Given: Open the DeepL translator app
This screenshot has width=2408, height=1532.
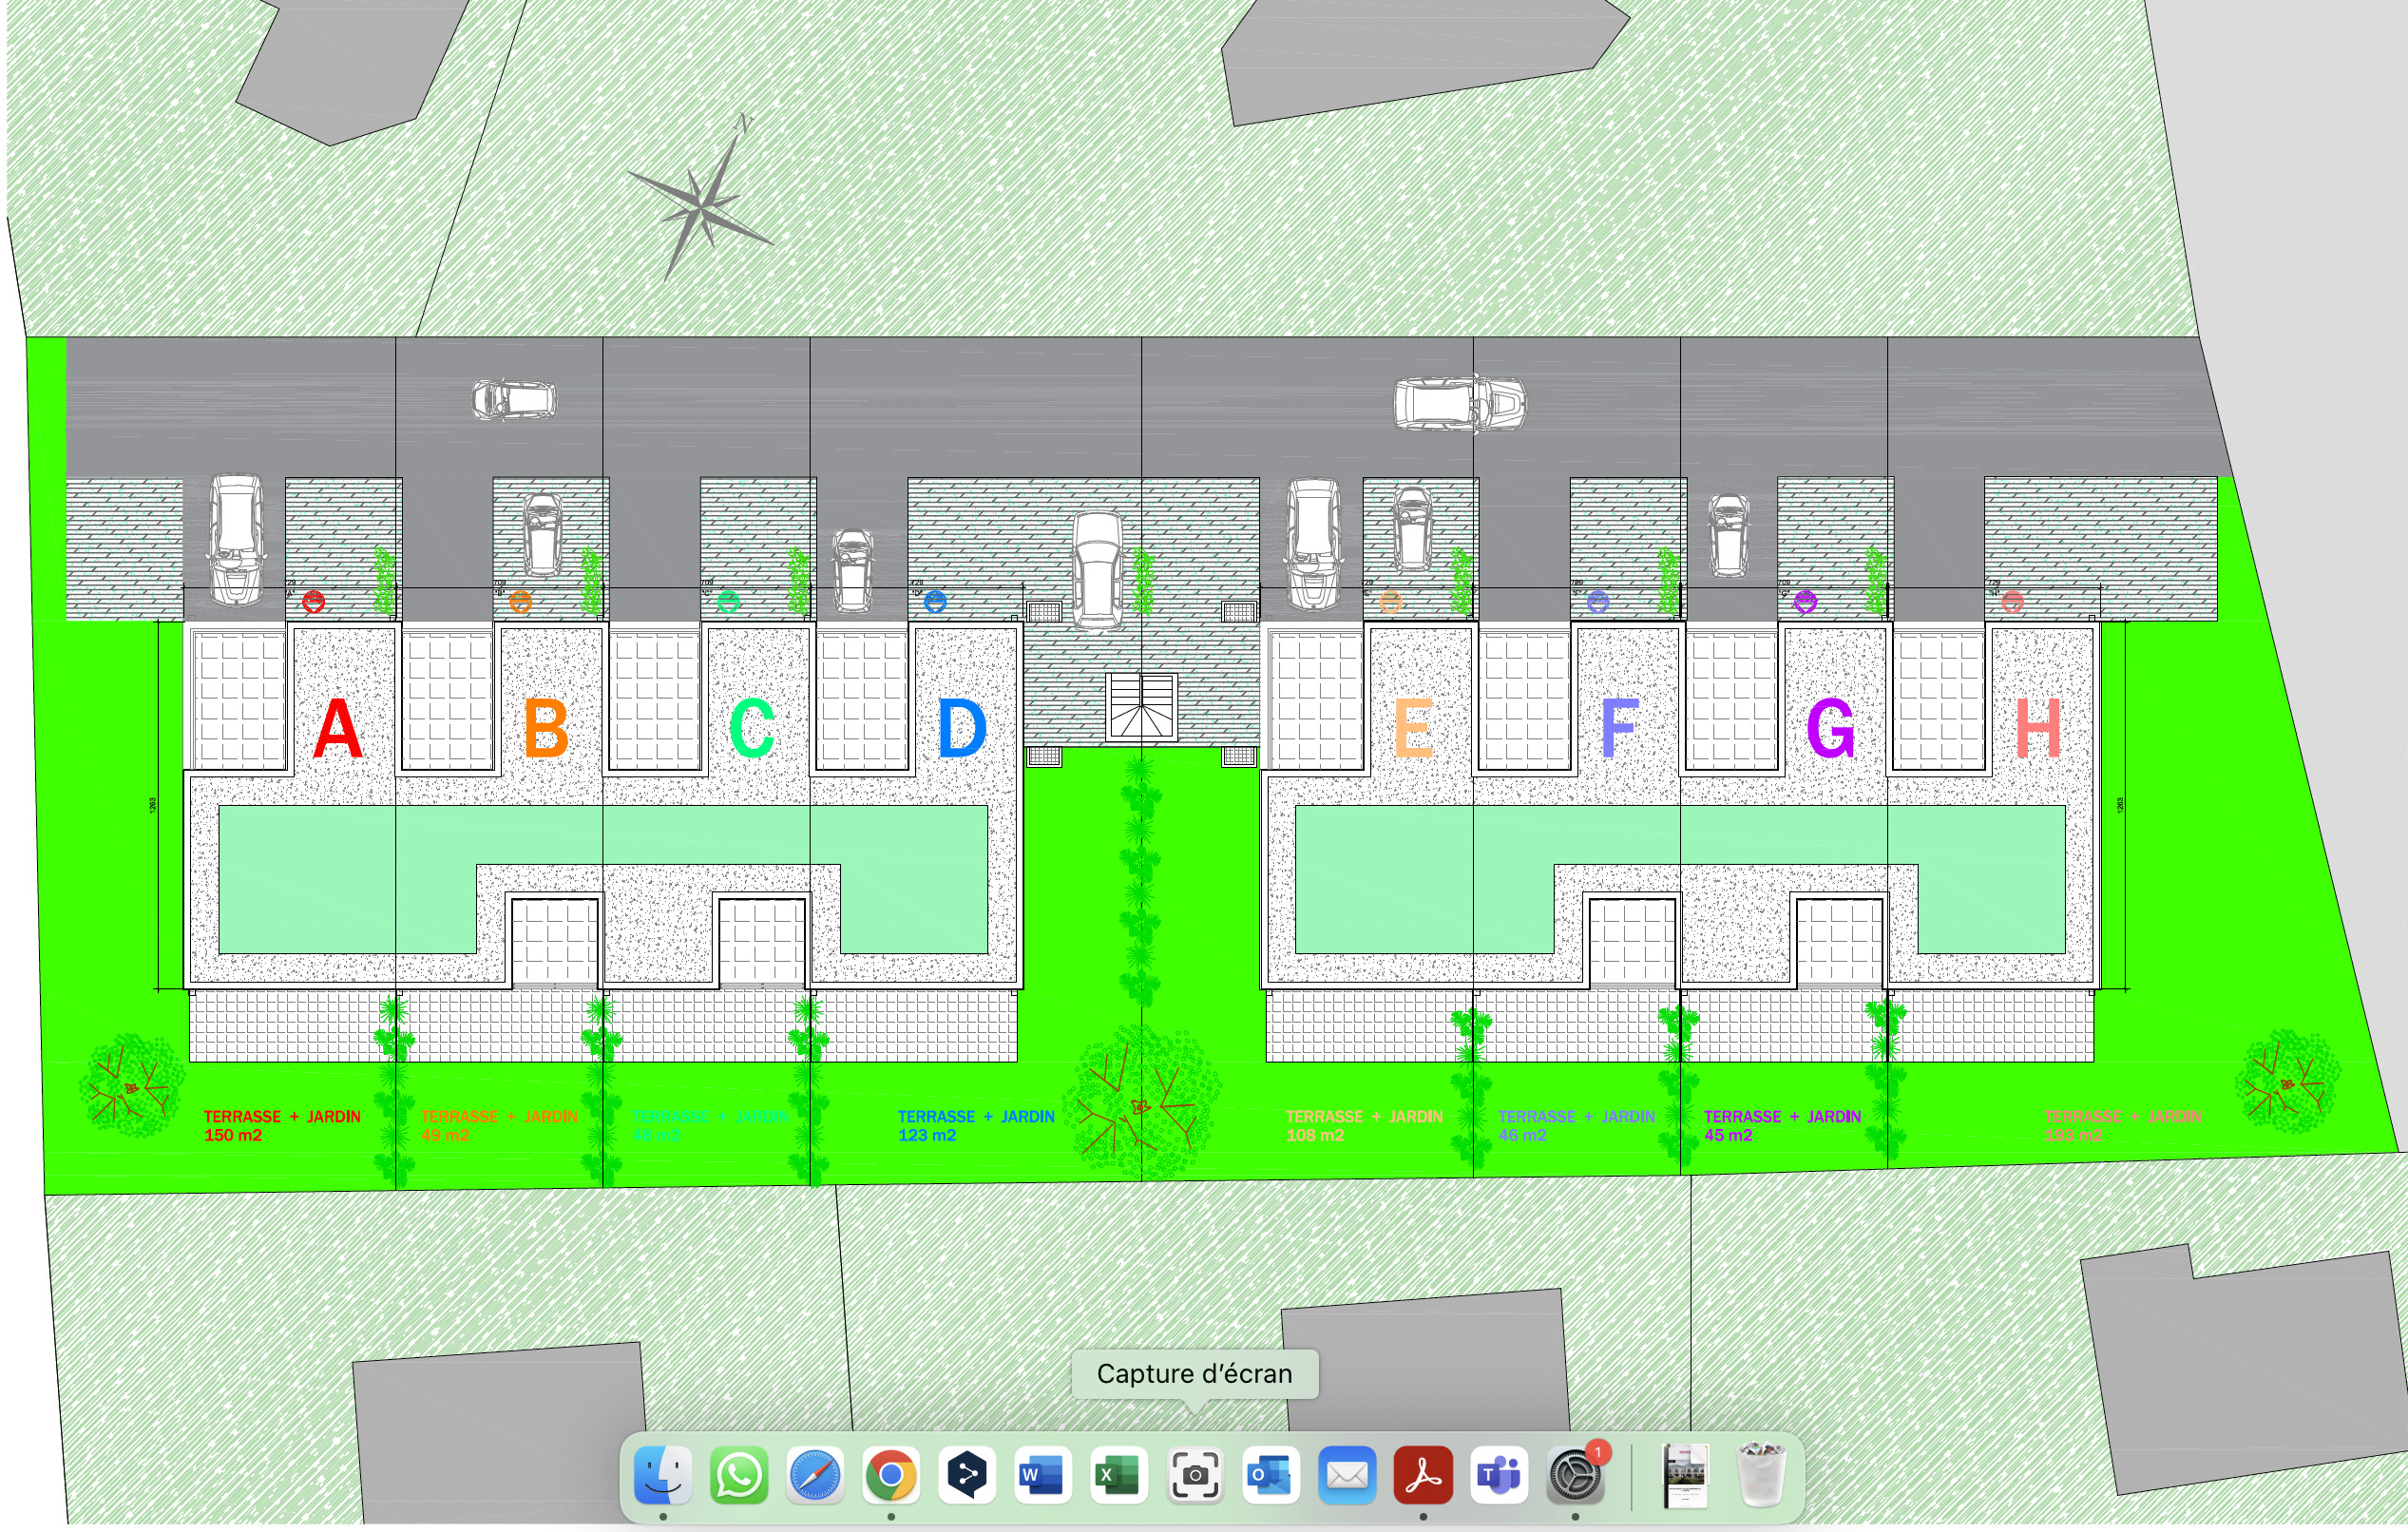Looking at the screenshot, I should (x=967, y=1474).
